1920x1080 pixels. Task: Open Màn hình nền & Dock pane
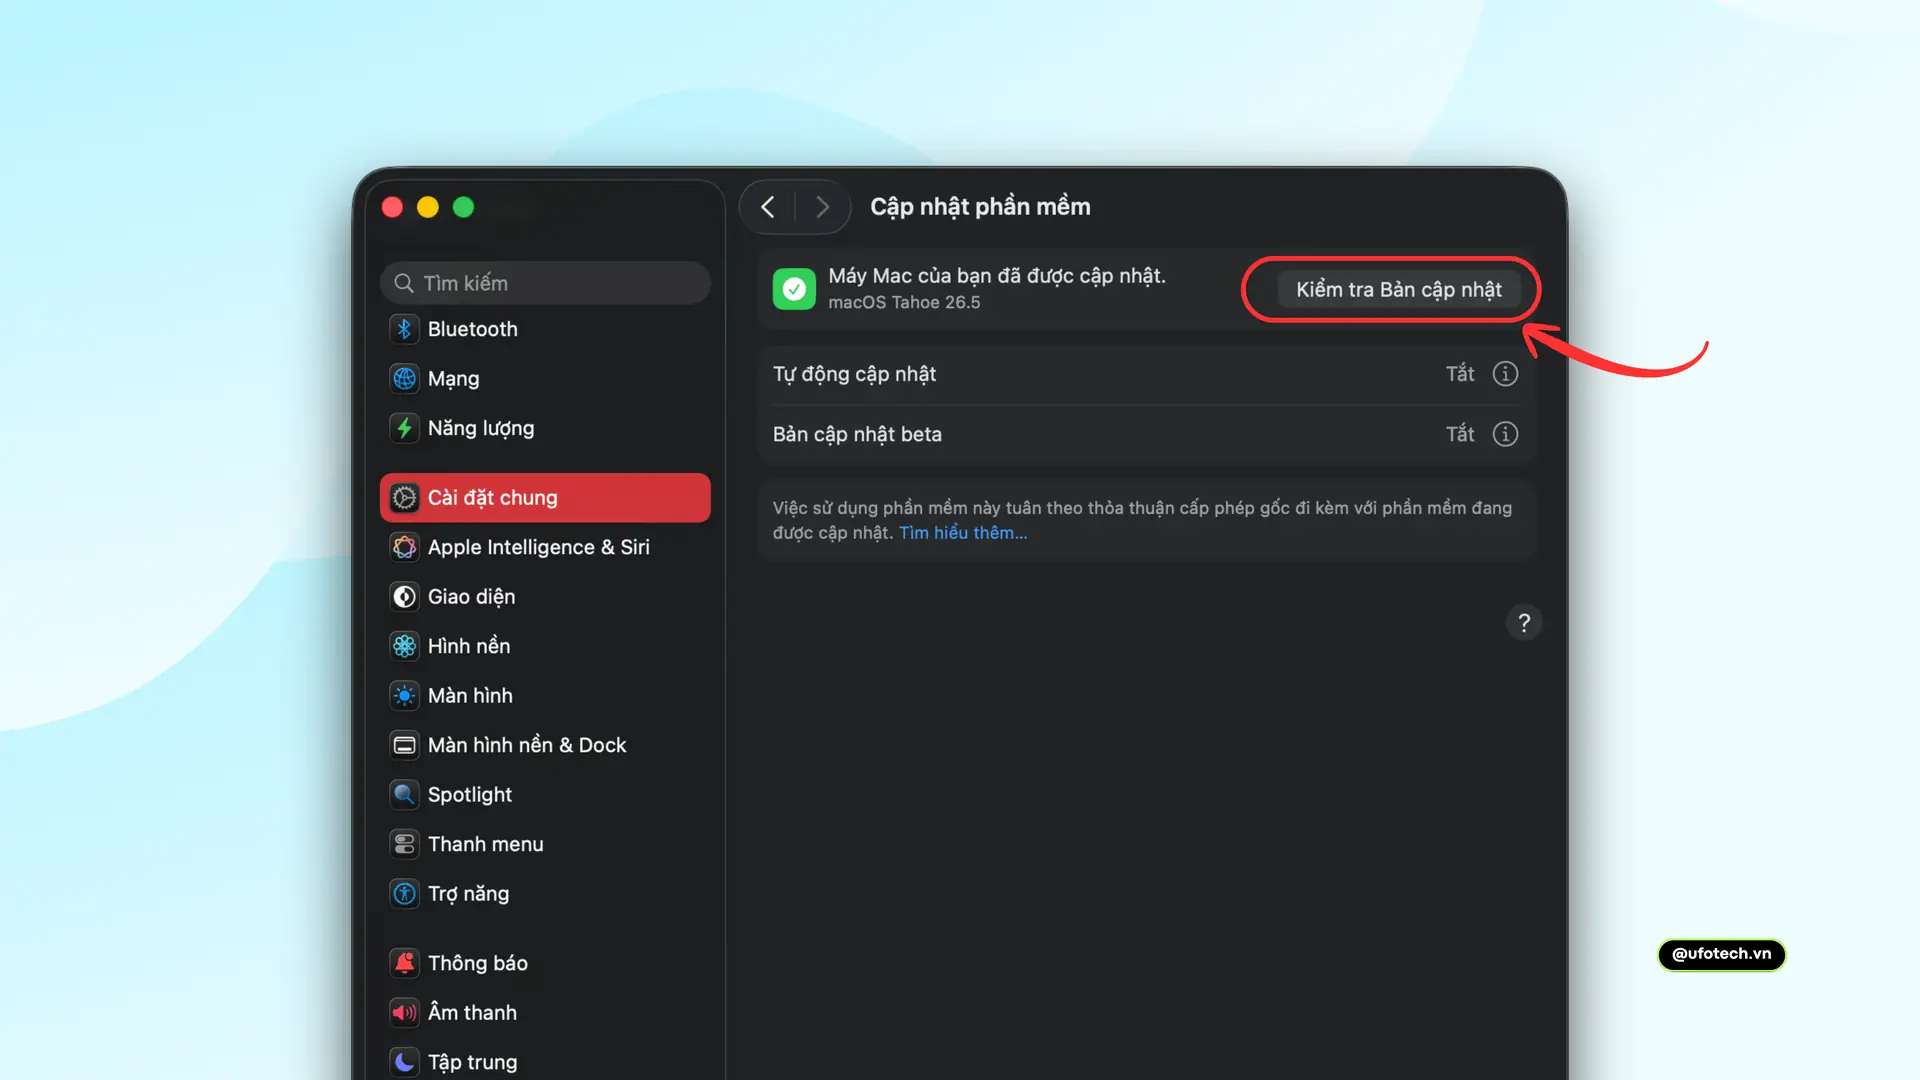point(545,745)
